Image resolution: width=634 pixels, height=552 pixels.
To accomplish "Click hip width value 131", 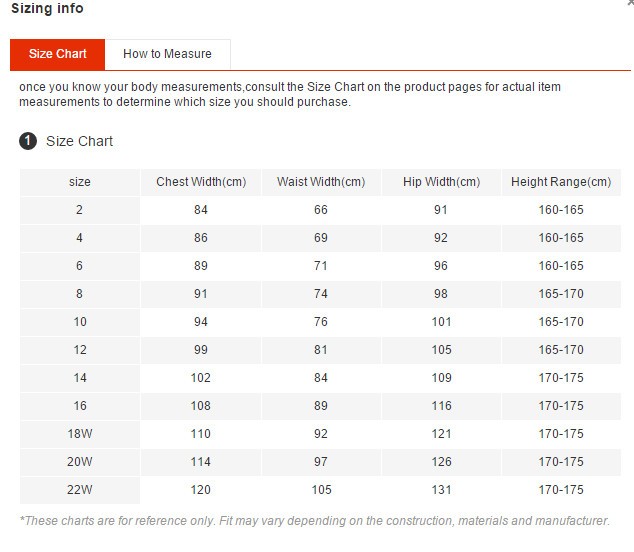I will coord(441,490).
